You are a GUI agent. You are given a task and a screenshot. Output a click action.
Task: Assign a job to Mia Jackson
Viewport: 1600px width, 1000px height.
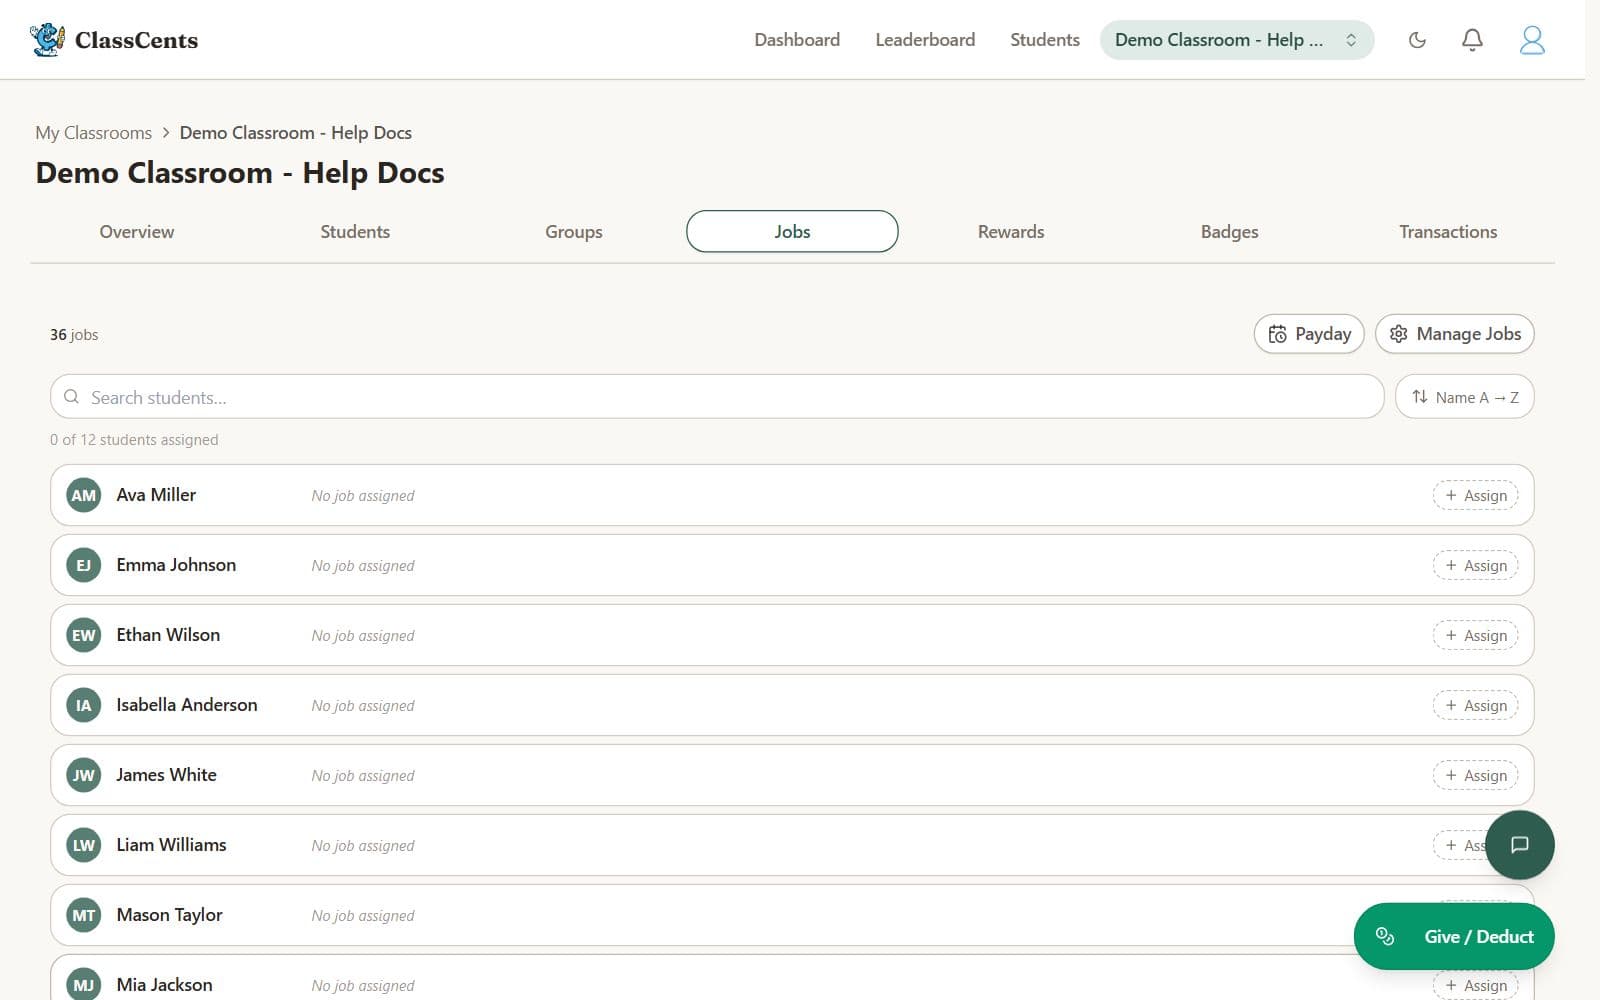click(x=1475, y=986)
